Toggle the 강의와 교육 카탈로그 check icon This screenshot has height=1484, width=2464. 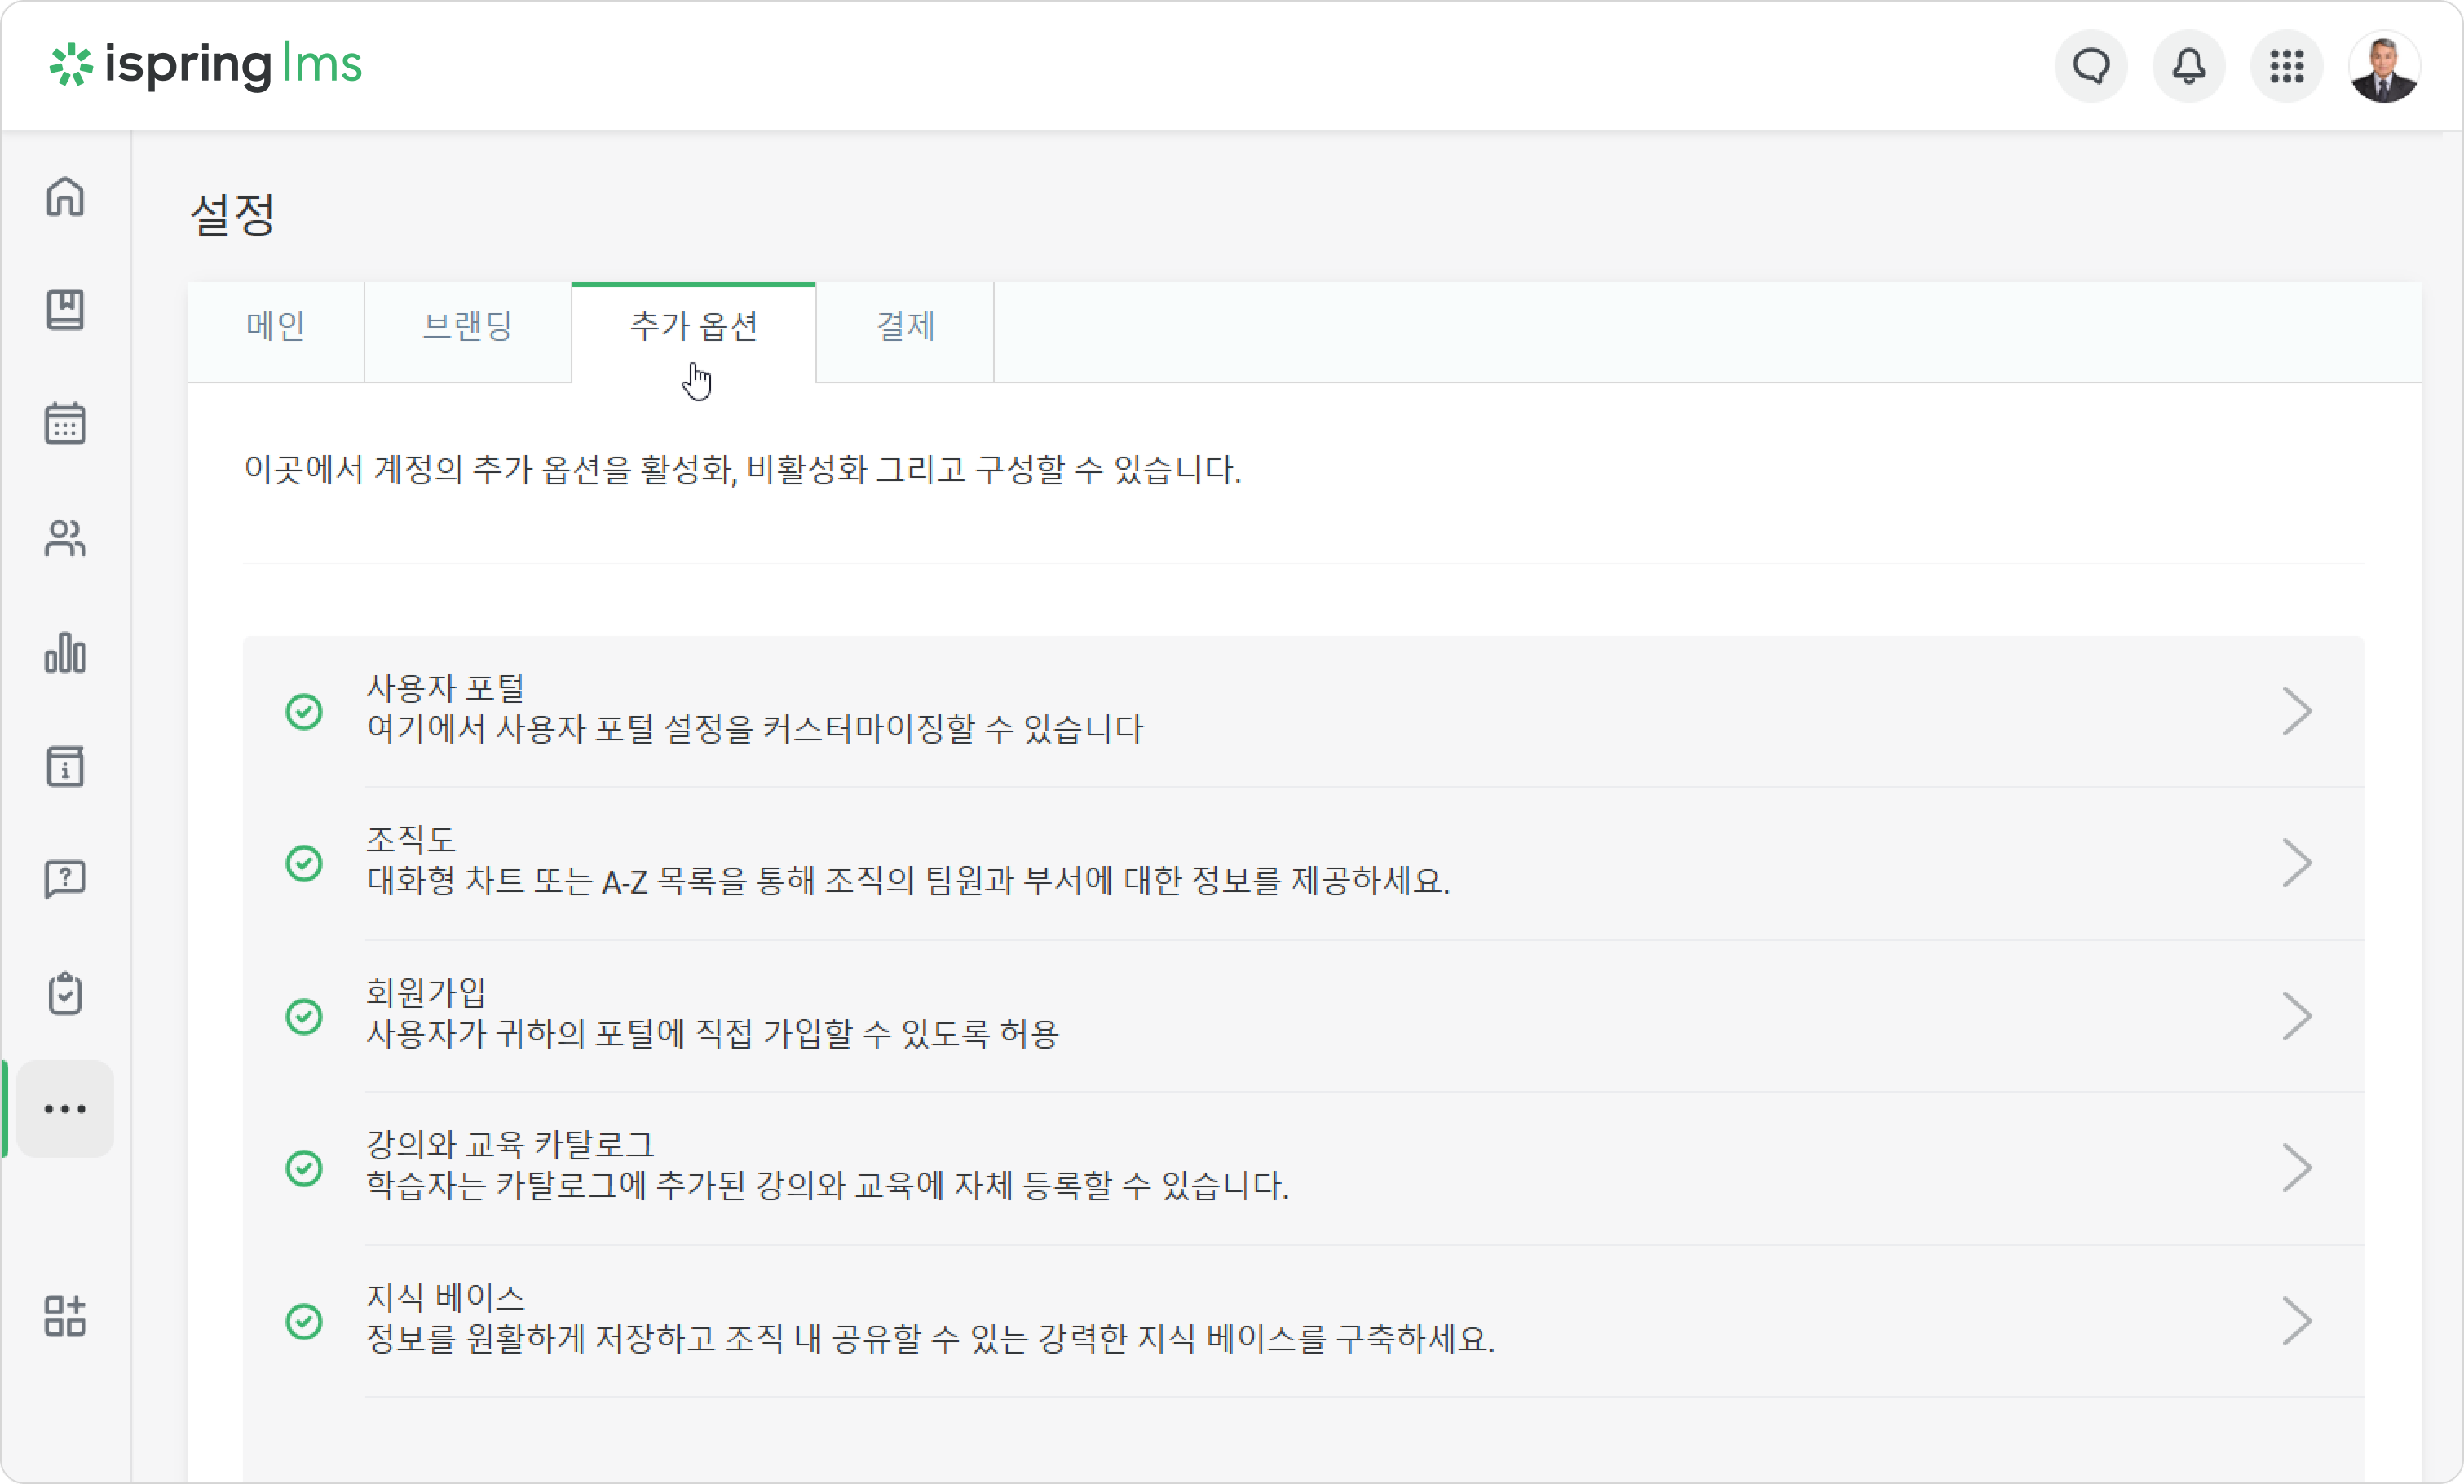pyautogui.click(x=304, y=1168)
